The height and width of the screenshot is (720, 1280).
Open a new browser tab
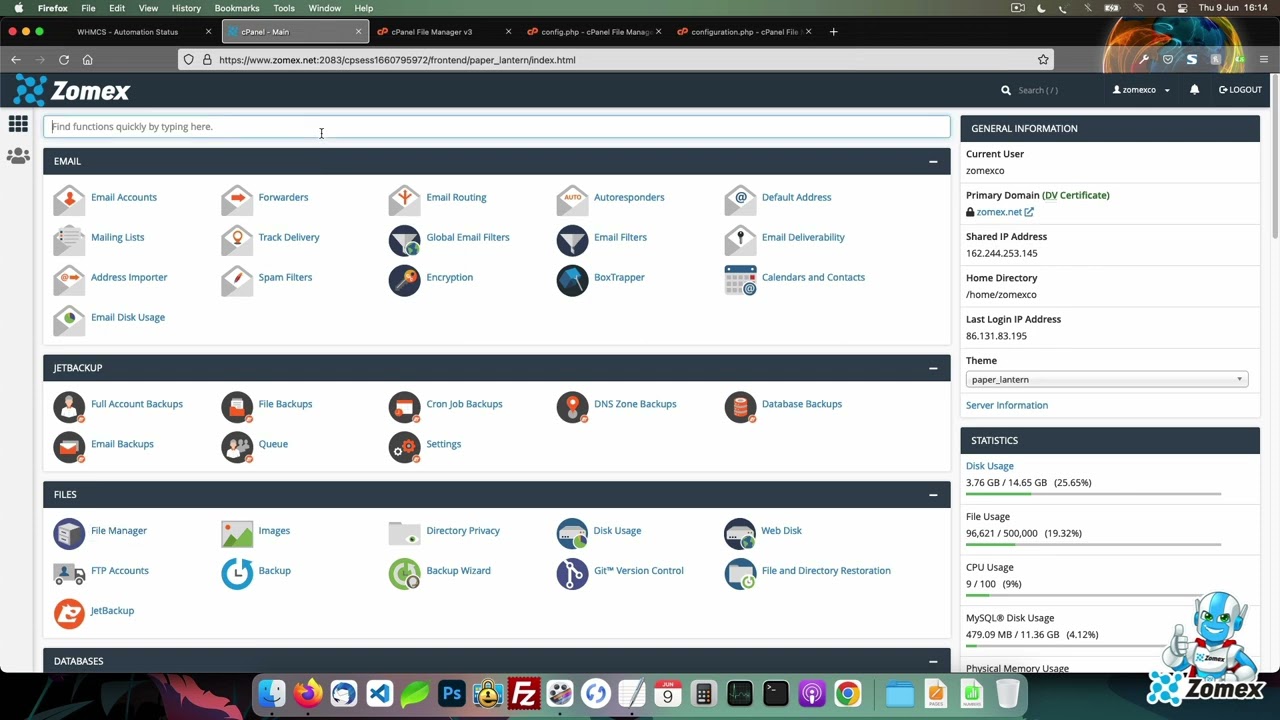click(x=834, y=32)
